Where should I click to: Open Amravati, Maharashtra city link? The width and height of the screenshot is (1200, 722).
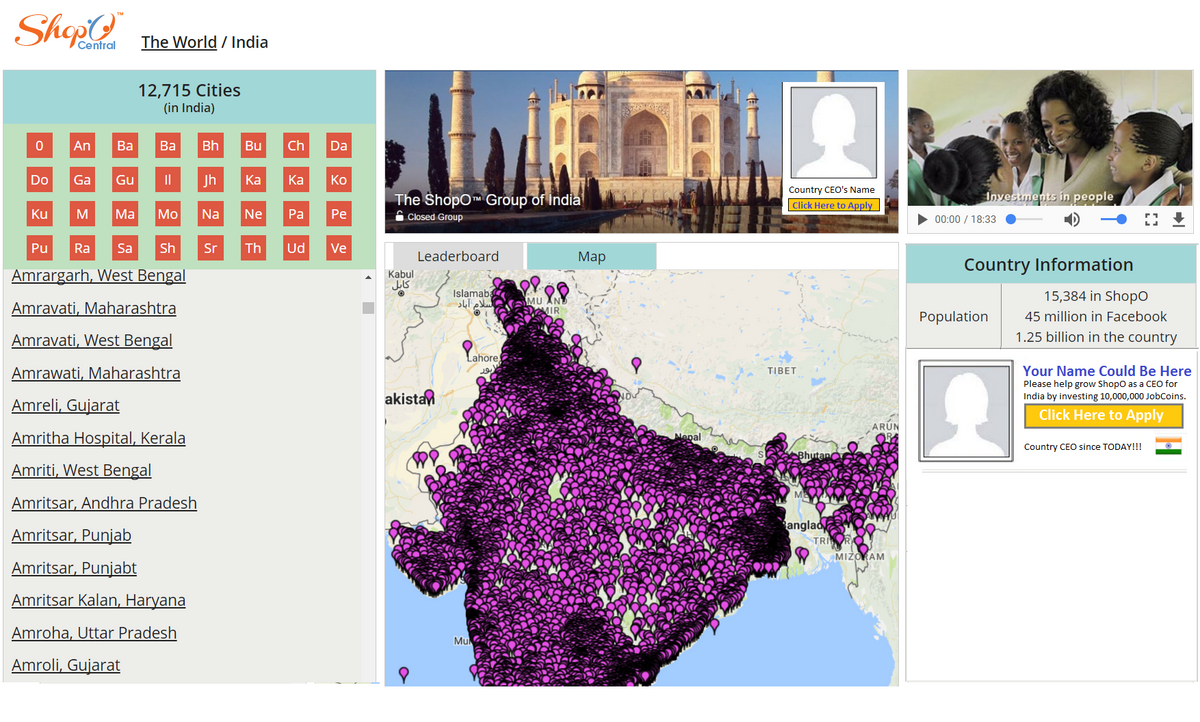94,308
